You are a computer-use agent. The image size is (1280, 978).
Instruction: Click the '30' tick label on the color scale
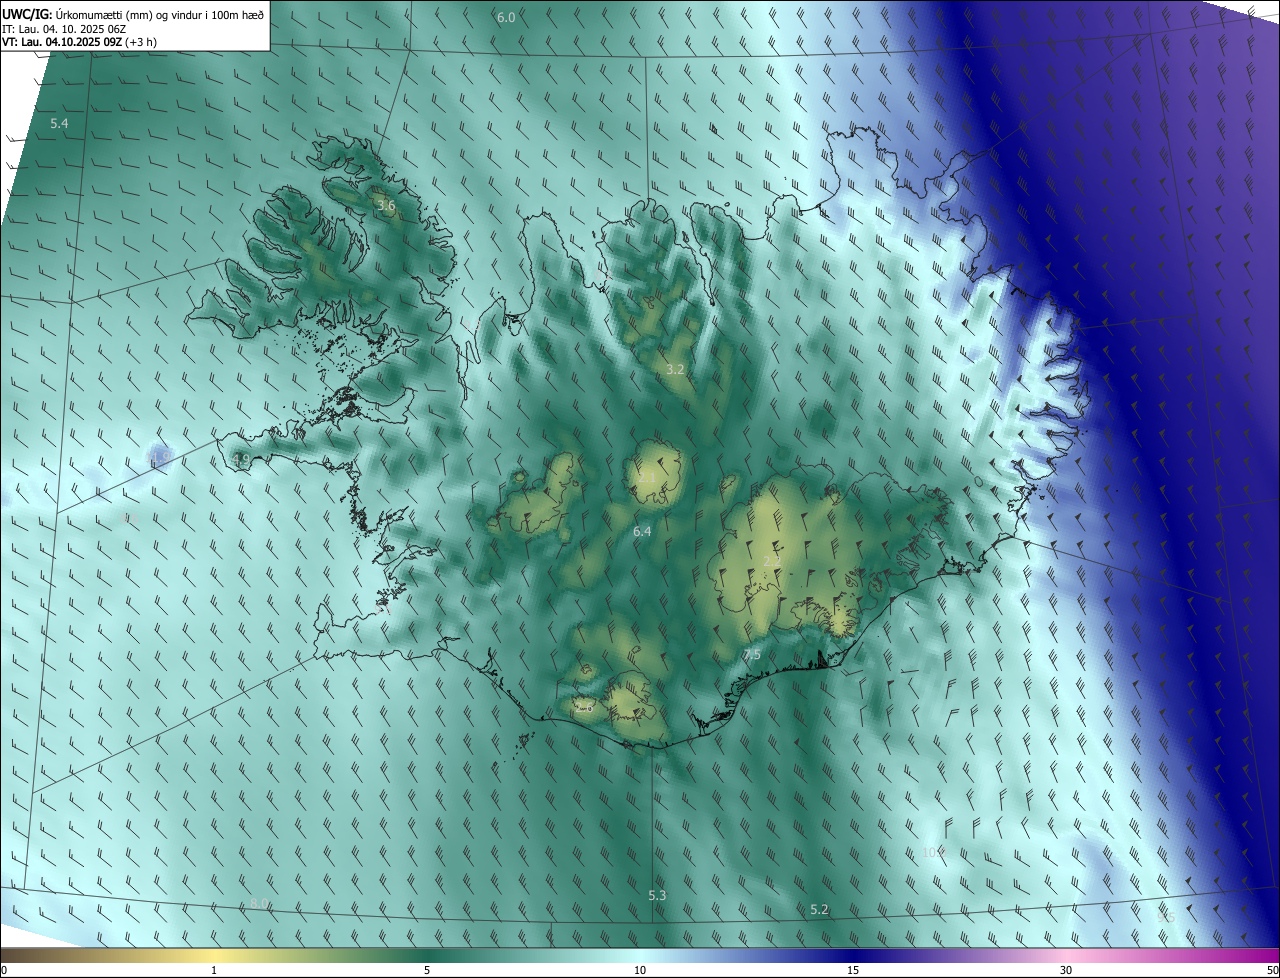[x=1066, y=970]
